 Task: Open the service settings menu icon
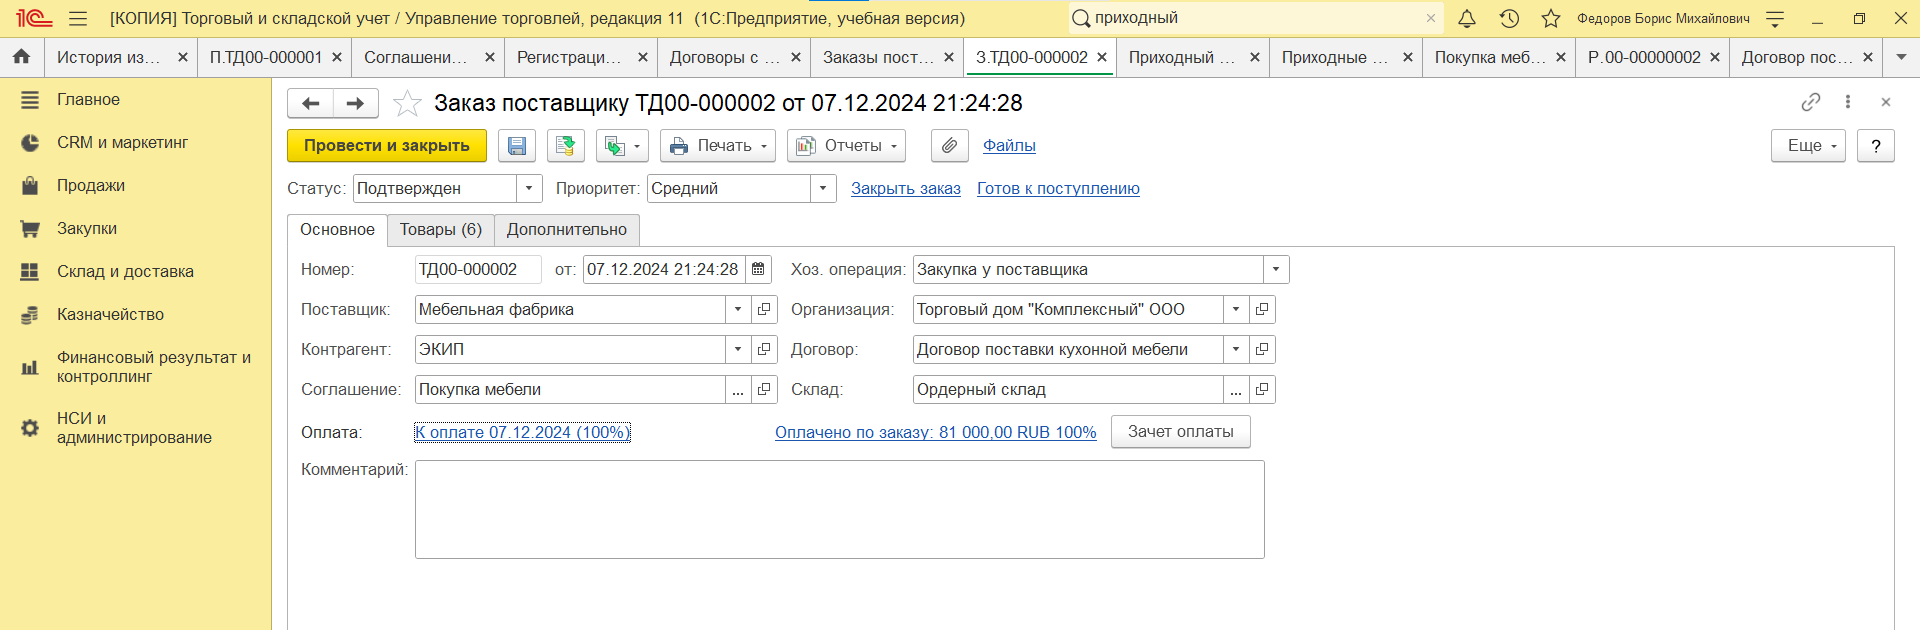pyautogui.click(x=1775, y=18)
